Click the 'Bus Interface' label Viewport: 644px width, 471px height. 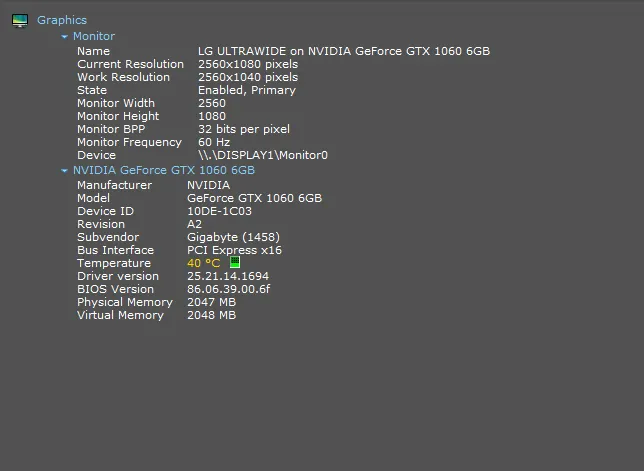(x=115, y=250)
